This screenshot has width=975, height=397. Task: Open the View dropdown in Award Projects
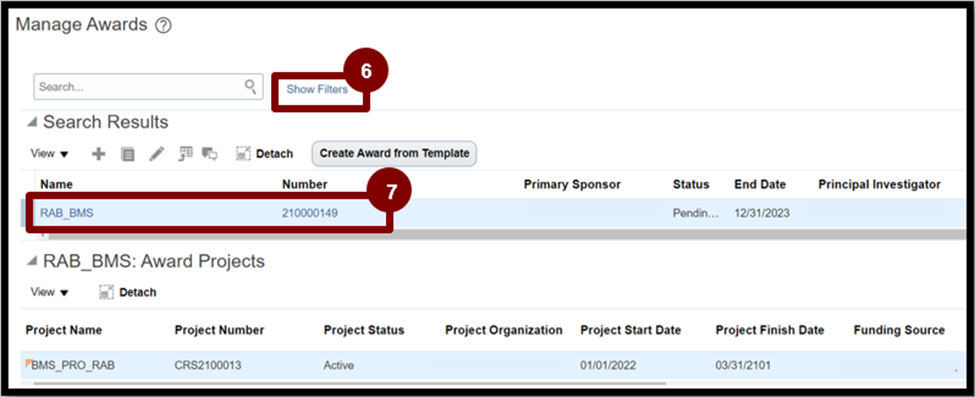click(x=49, y=292)
